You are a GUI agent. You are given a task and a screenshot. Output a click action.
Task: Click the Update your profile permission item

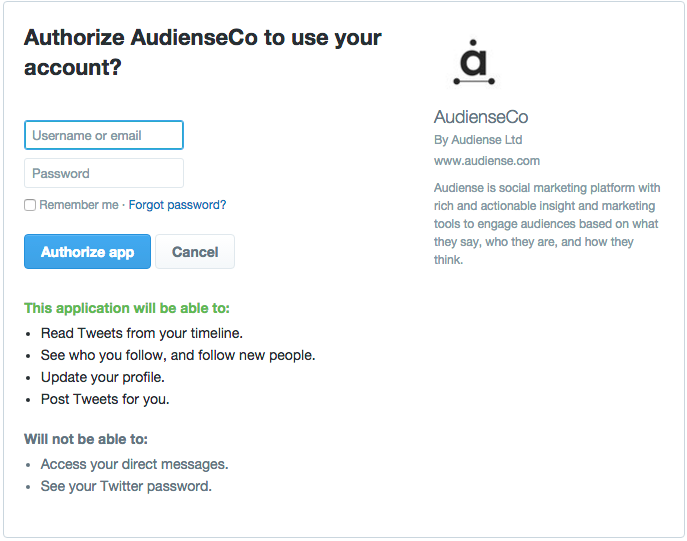click(103, 377)
